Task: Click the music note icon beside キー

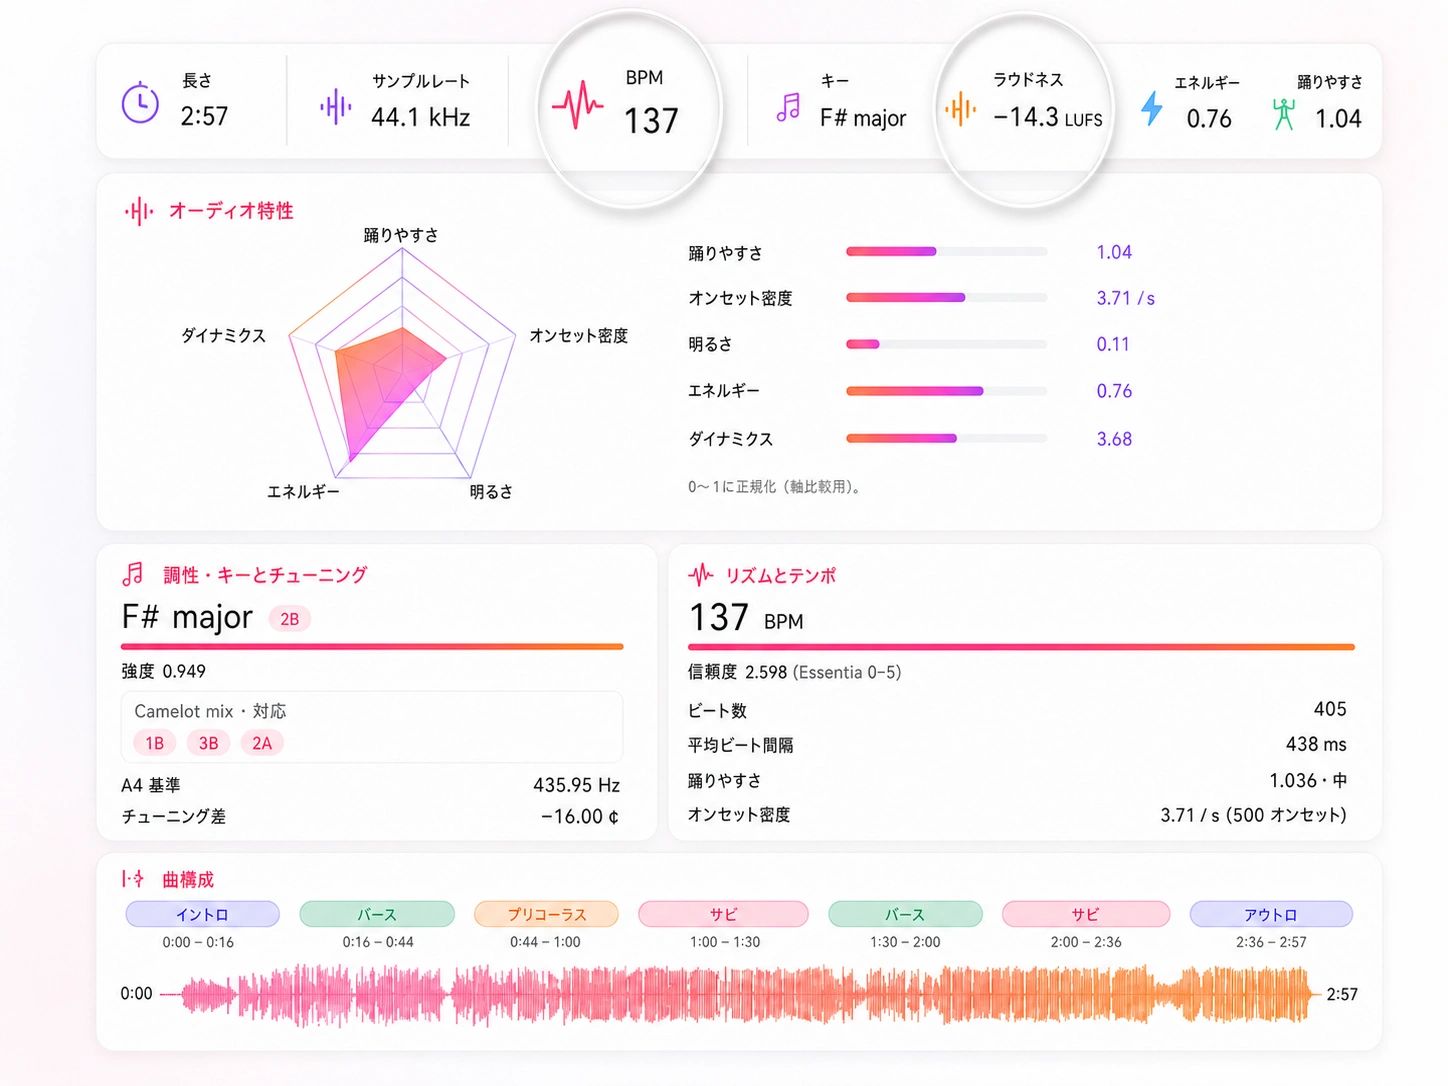Action: (788, 107)
